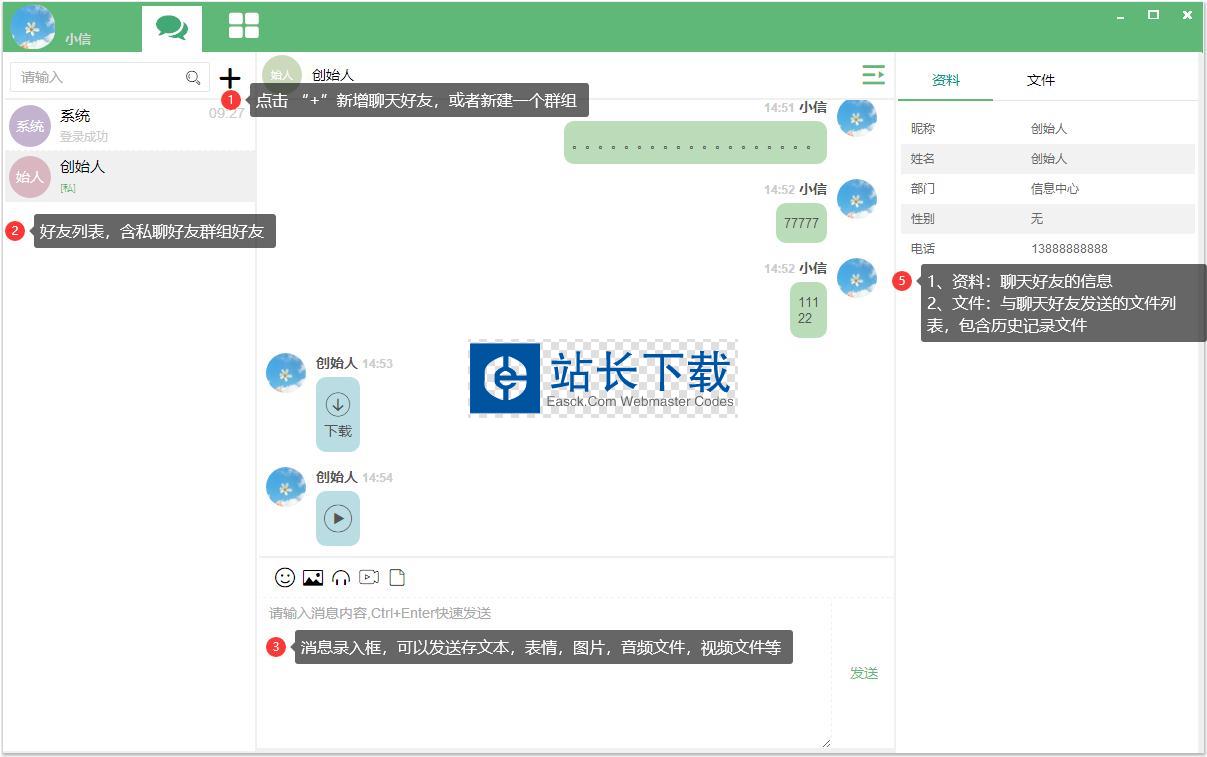Click the 小信 profile avatar in header
Image resolution: width=1207 pixels, height=757 pixels.
coord(33,27)
